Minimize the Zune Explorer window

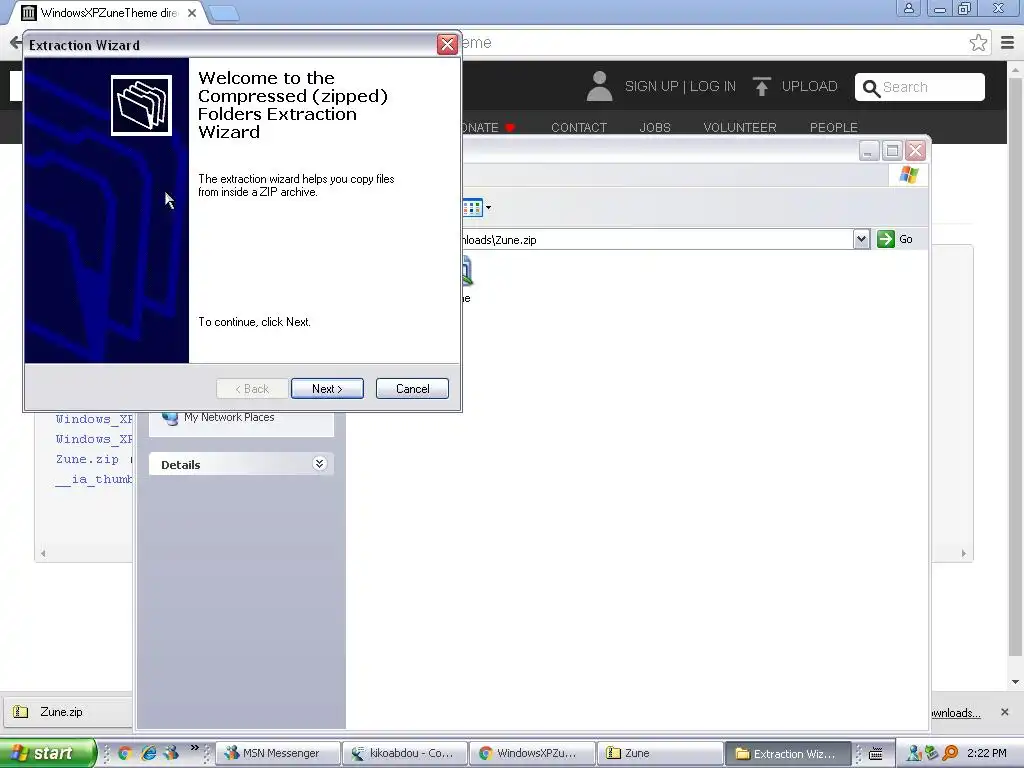click(x=868, y=151)
